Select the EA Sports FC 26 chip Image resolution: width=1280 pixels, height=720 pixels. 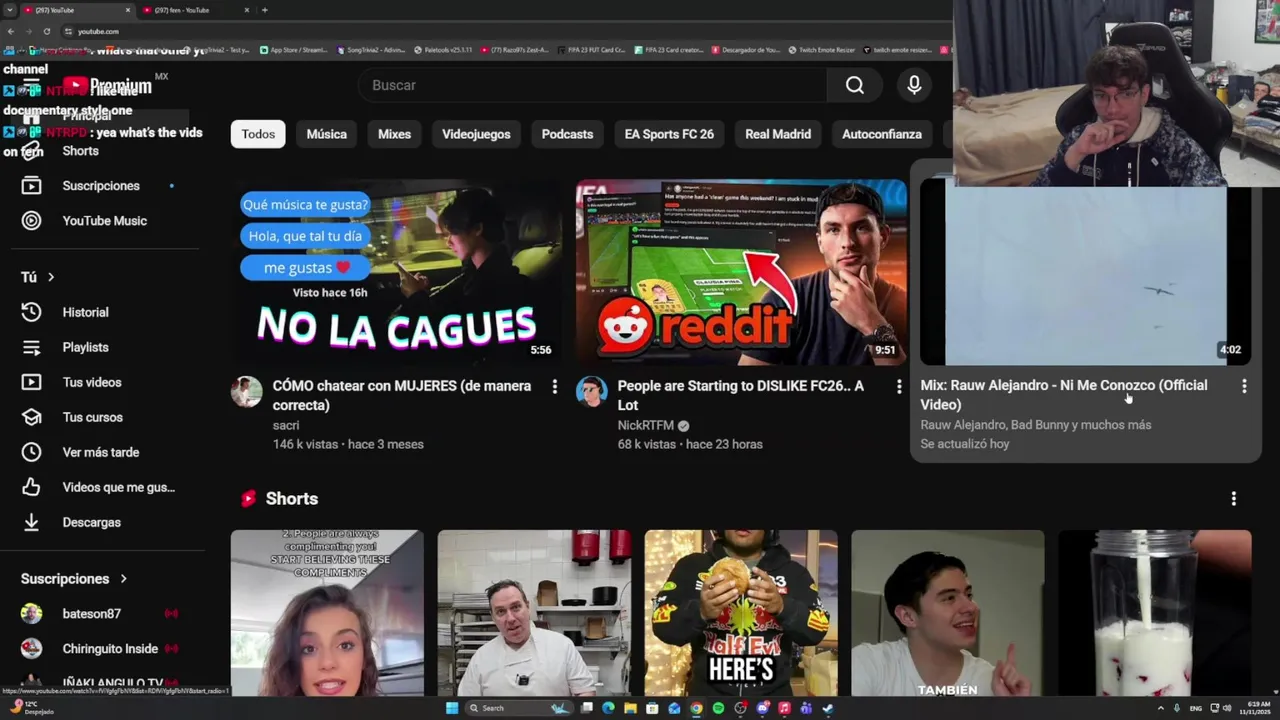(x=669, y=134)
